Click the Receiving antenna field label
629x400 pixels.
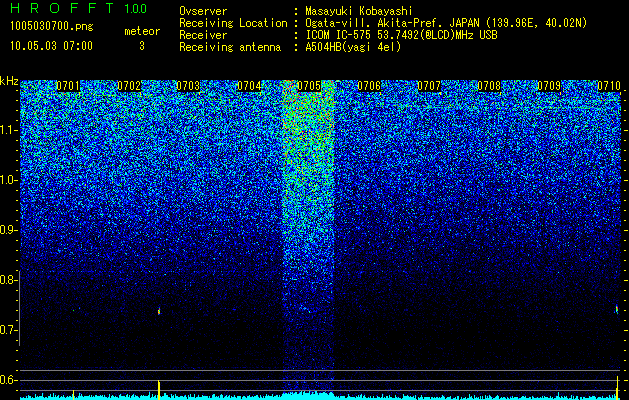click(x=230, y=47)
